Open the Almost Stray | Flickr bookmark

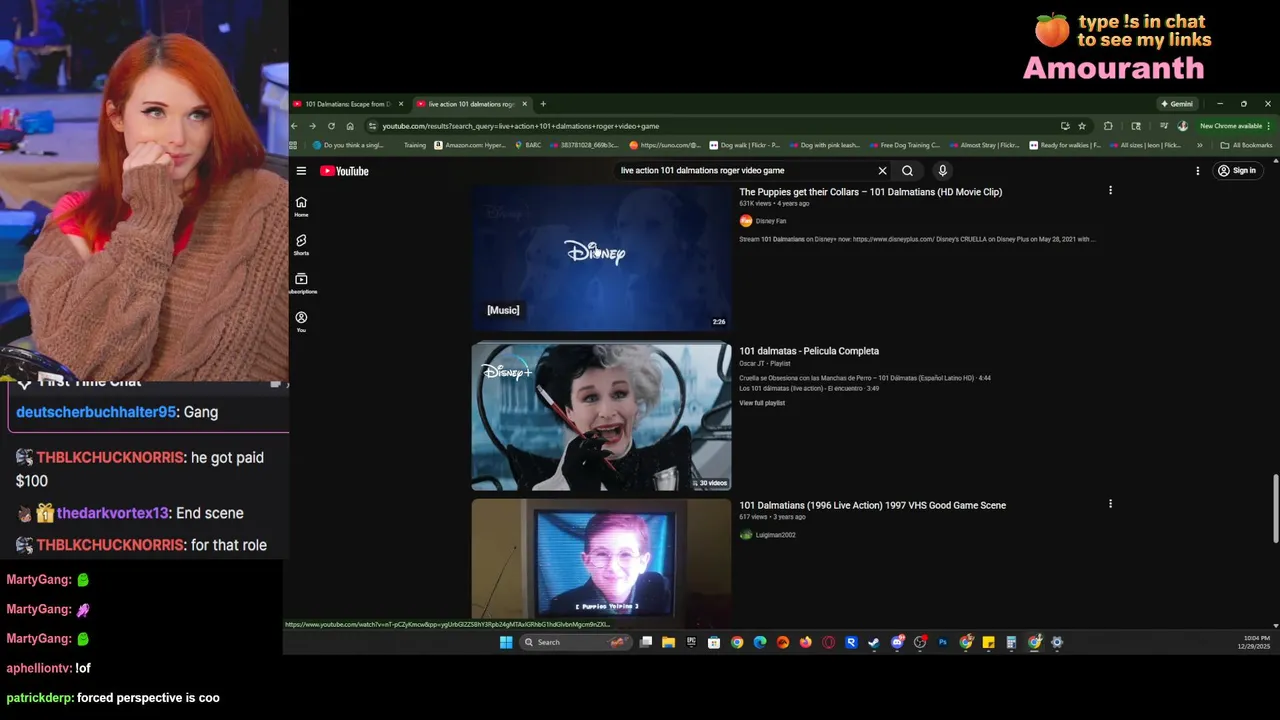point(983,145)
